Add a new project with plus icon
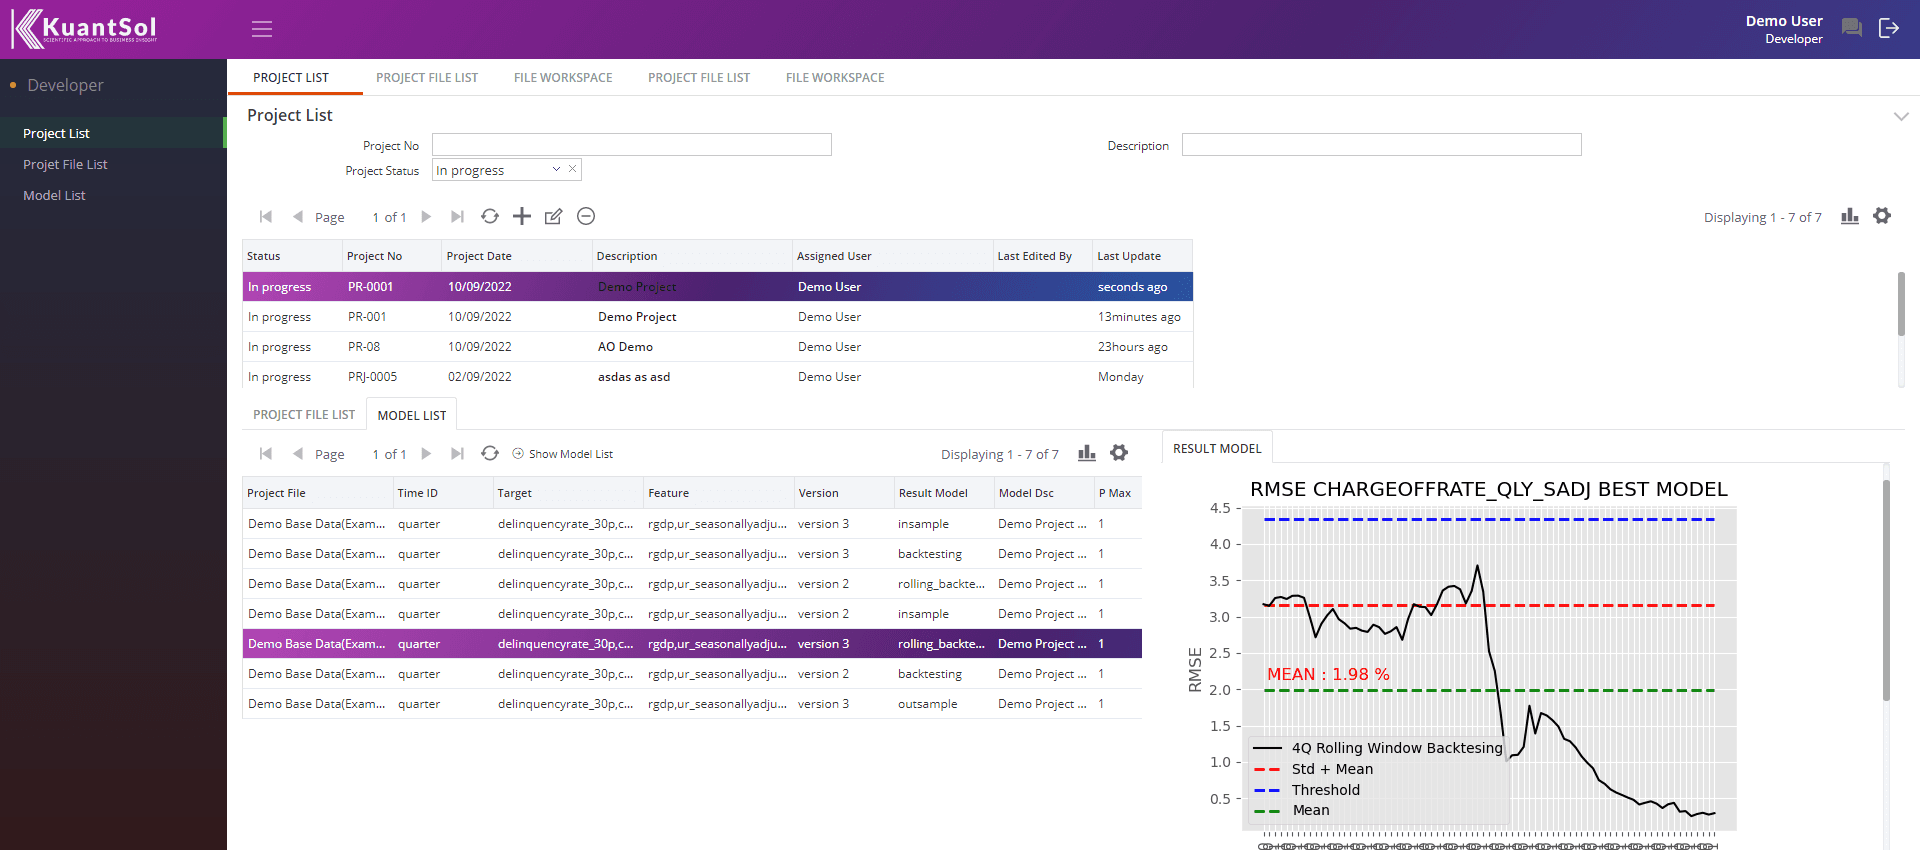Screen dimensions: 1920x850 click(522, 216)
